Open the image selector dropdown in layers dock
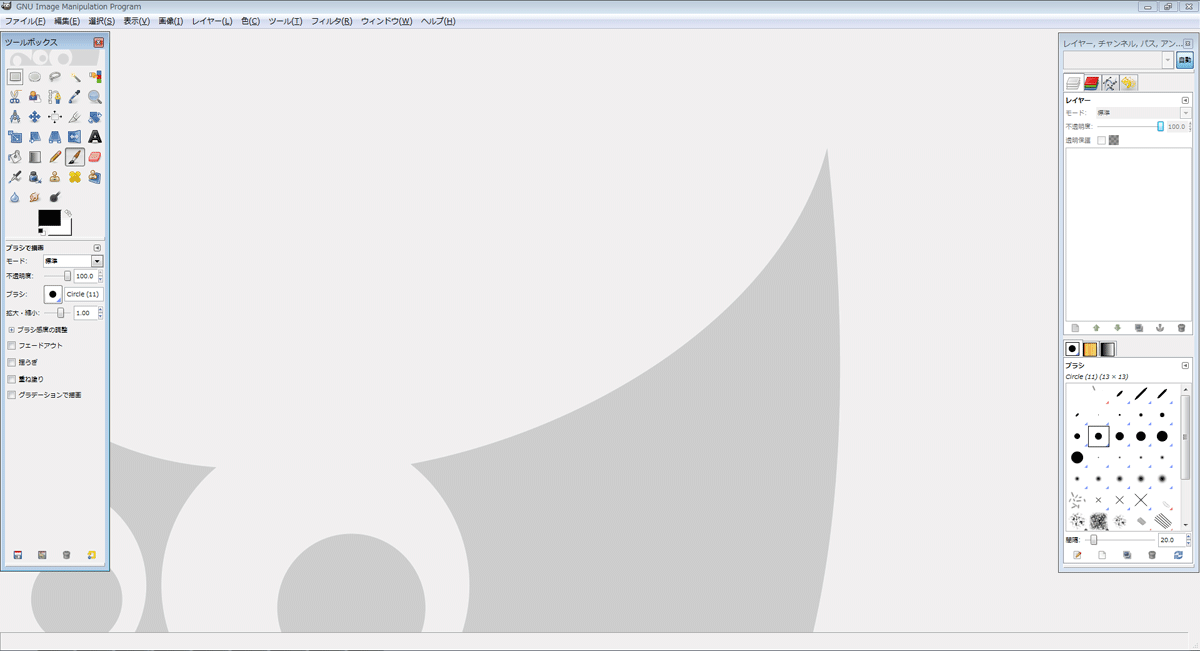Screen dimensions: 1200x651 [1119, 61]
